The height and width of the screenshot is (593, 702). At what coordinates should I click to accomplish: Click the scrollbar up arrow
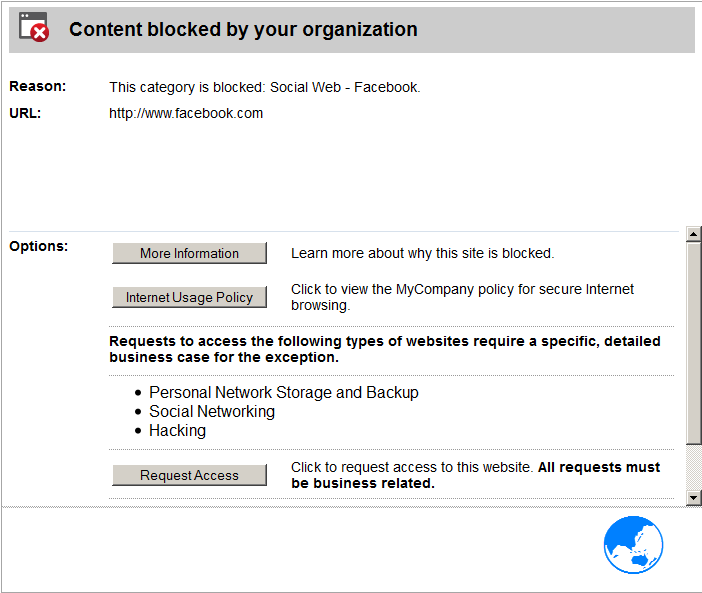(693, 234)
